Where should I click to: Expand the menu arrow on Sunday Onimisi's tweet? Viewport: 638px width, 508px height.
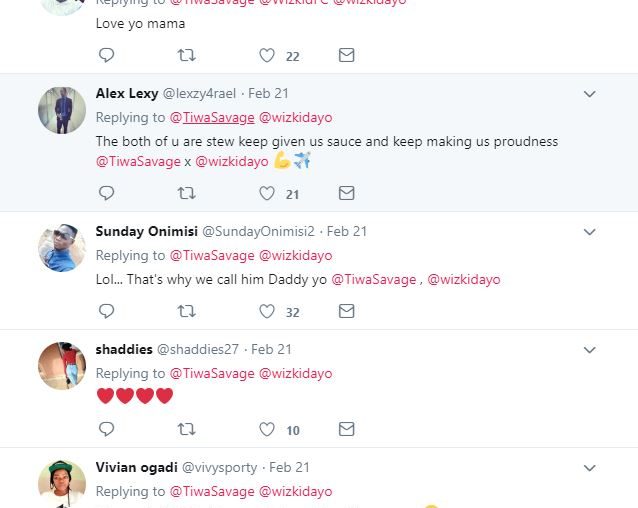coord(589,232)
